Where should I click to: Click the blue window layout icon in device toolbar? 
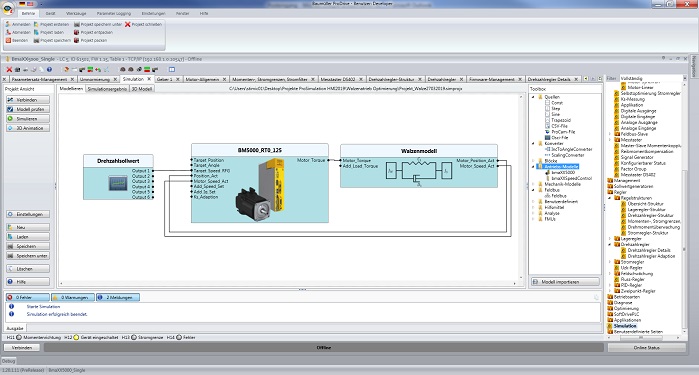[x=172, y=70]
